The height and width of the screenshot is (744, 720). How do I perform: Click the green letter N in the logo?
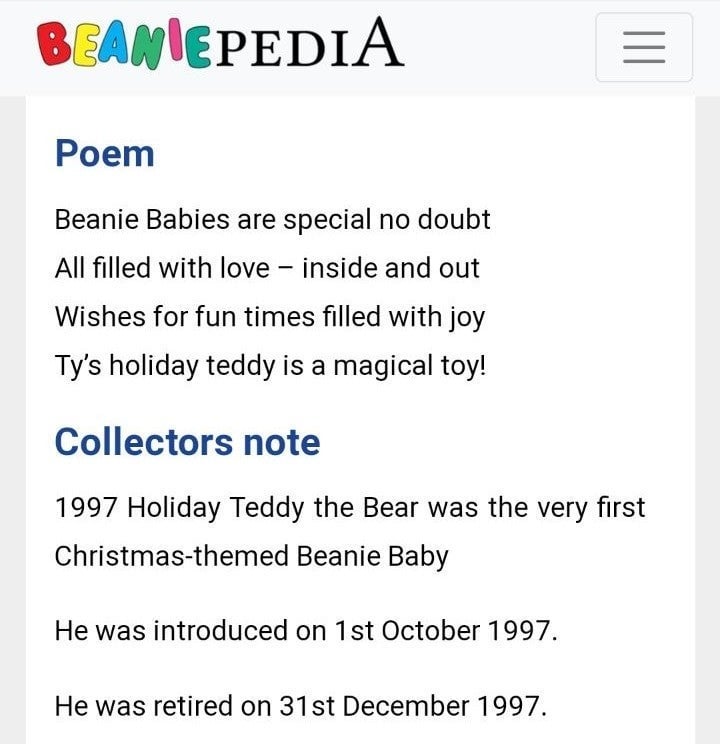tap(150, 47)
